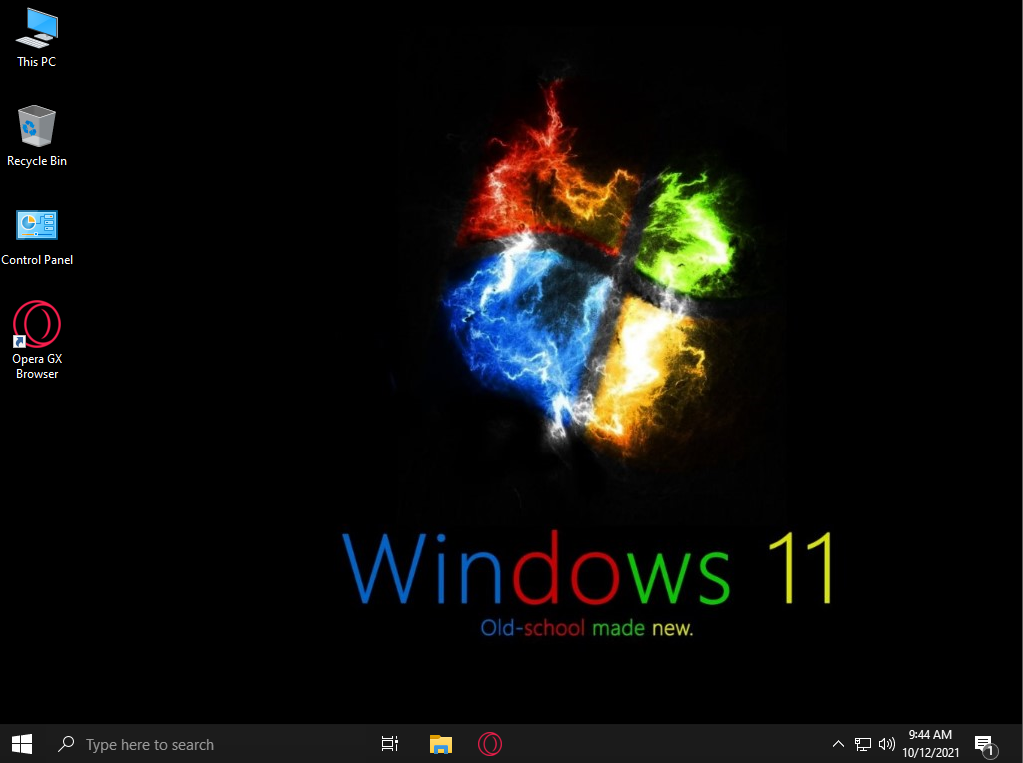This screenshot has width=1023, height=763.
Task: Open the volume speaker tray icon
Action: [x=886, y=744]
